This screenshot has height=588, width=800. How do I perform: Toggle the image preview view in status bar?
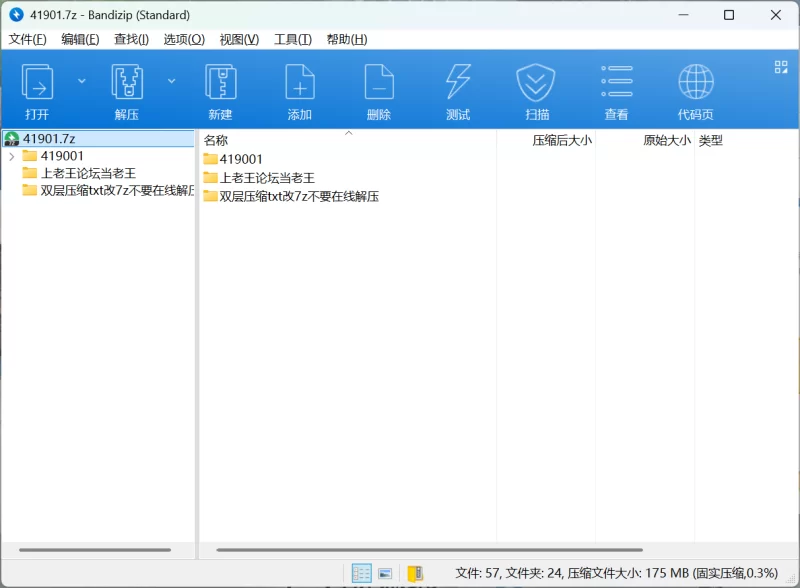pyautogui.click(x=385, y=573)
